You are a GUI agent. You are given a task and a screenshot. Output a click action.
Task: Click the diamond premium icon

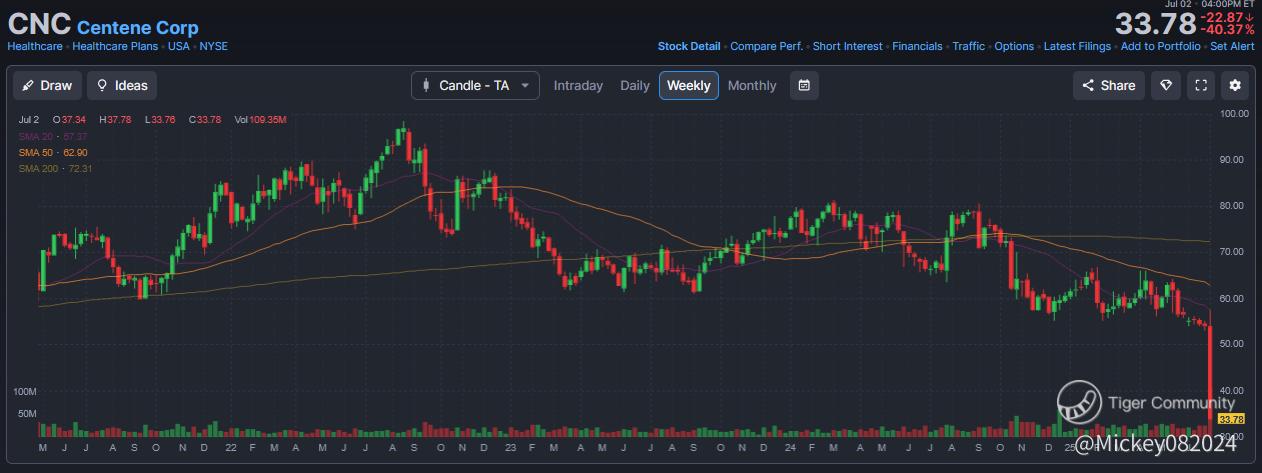1166,85
